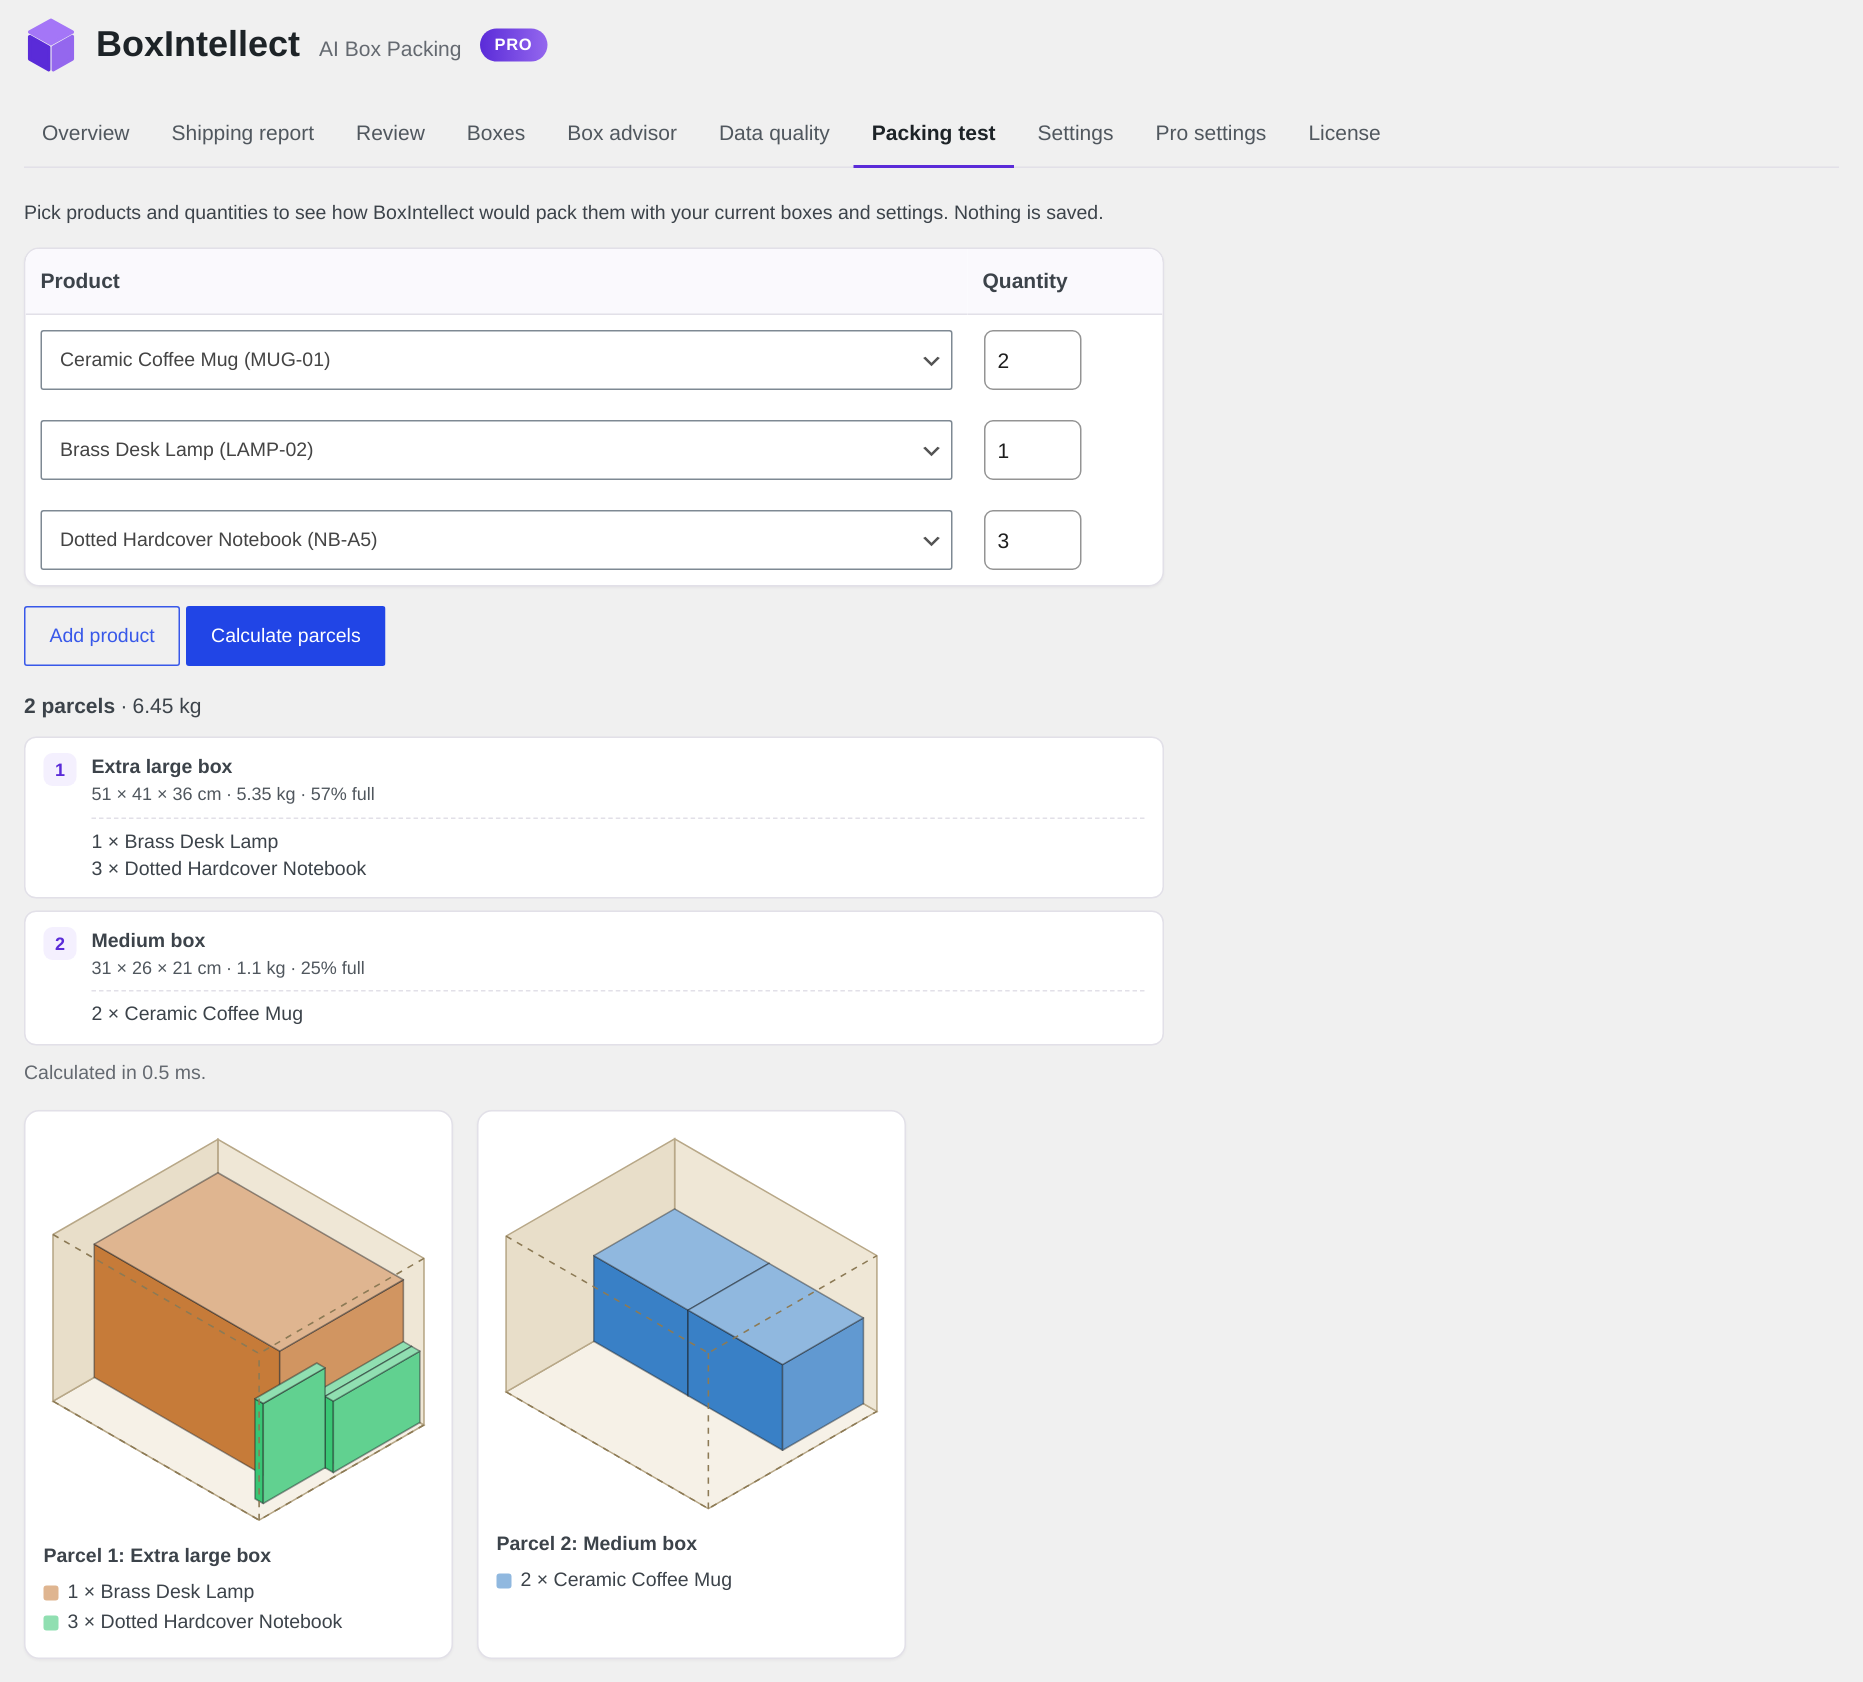
Task: Click the quantity field showing 3
Action: coord(1032,540)
